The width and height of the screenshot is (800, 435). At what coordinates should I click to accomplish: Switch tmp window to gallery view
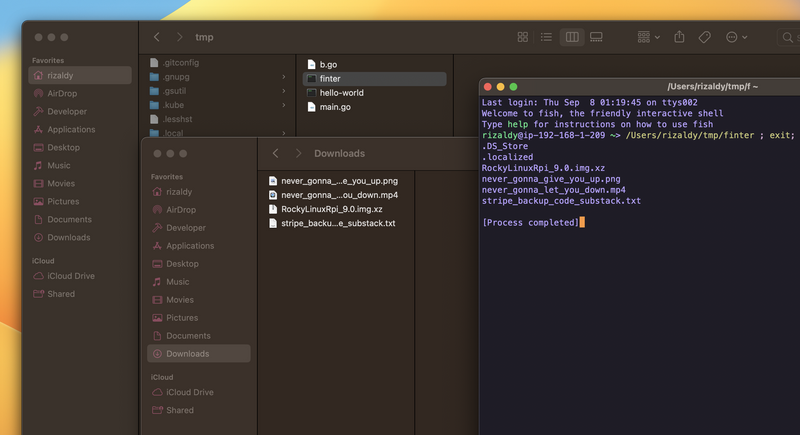596,37
